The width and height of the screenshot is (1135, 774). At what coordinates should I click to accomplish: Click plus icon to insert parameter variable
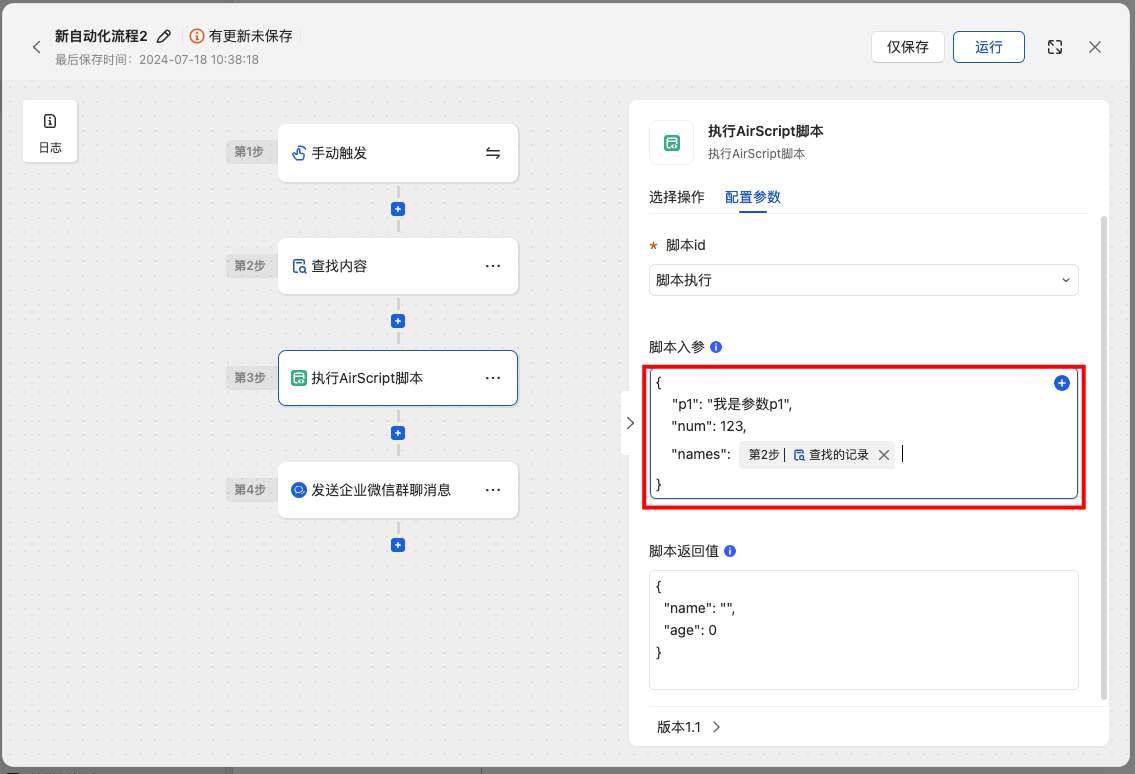pyautogui.click(x=1062, y=383)
